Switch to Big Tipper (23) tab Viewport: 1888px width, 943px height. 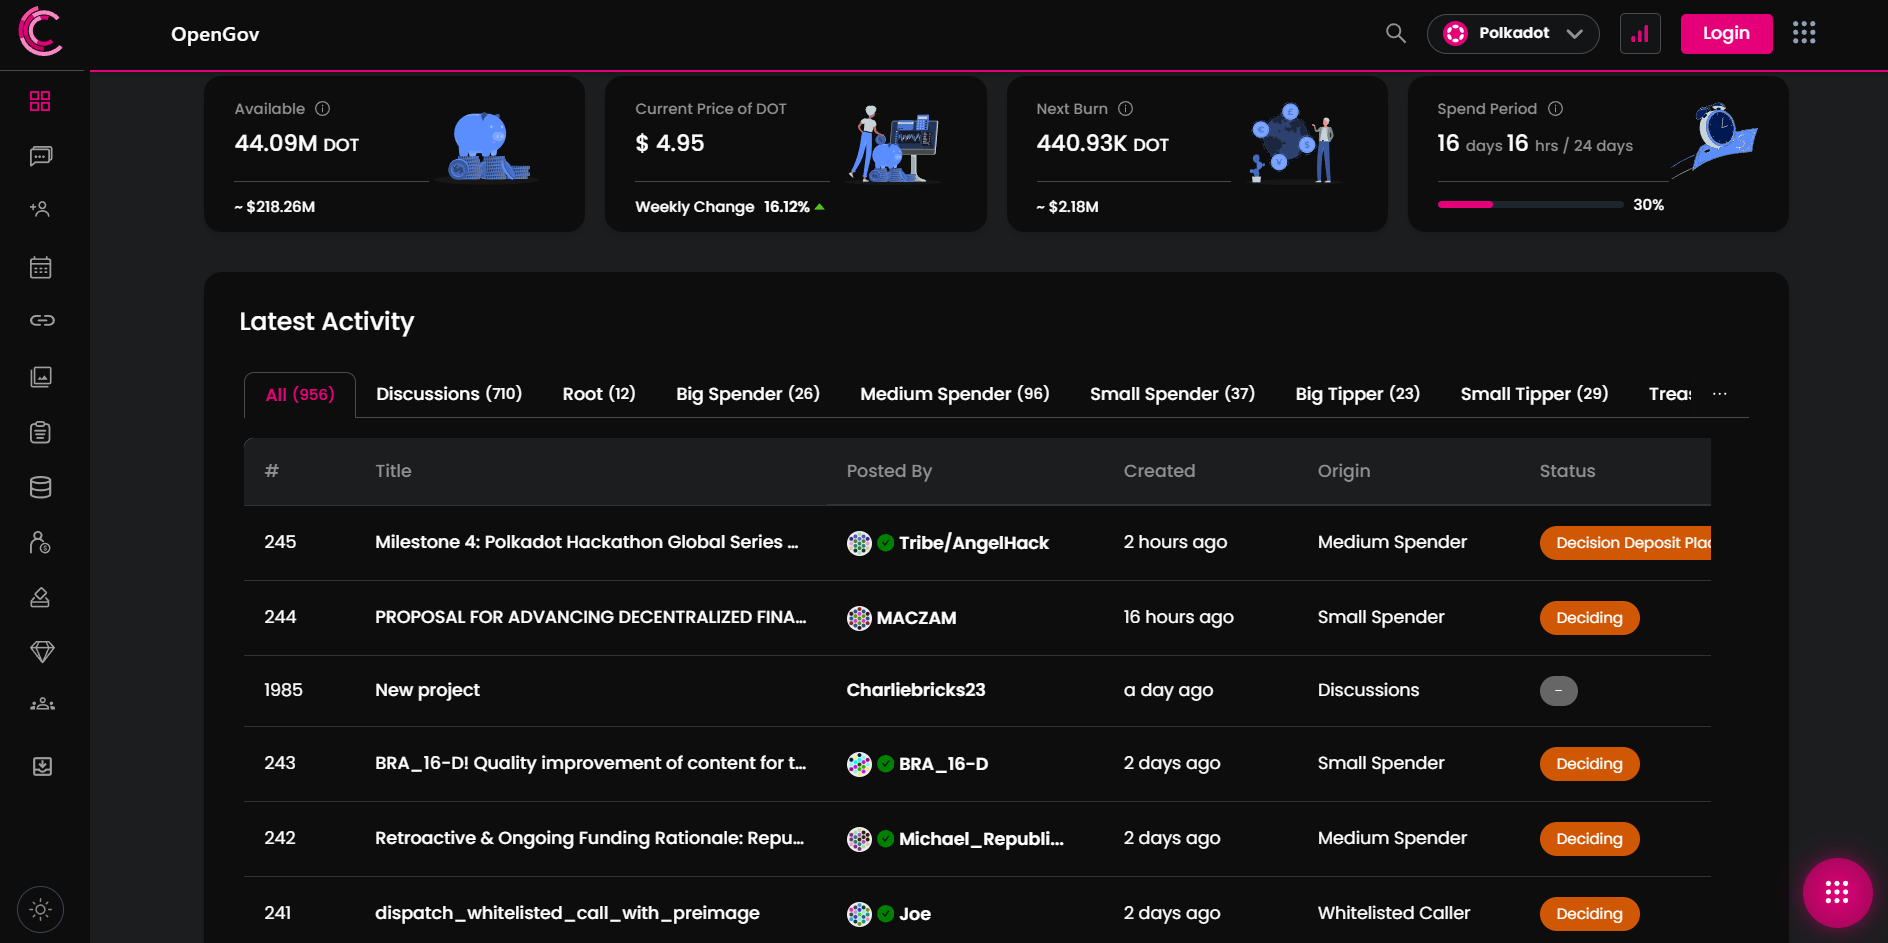click(x=1357, y=394)
